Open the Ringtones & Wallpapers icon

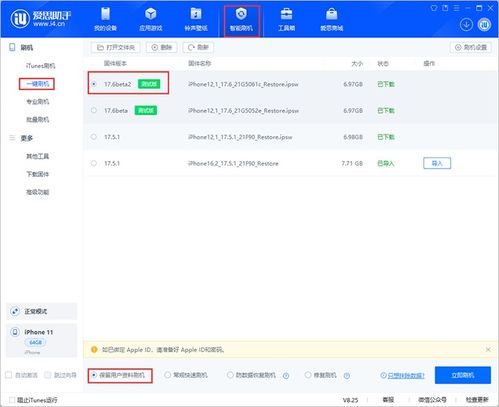coord(196,14)
